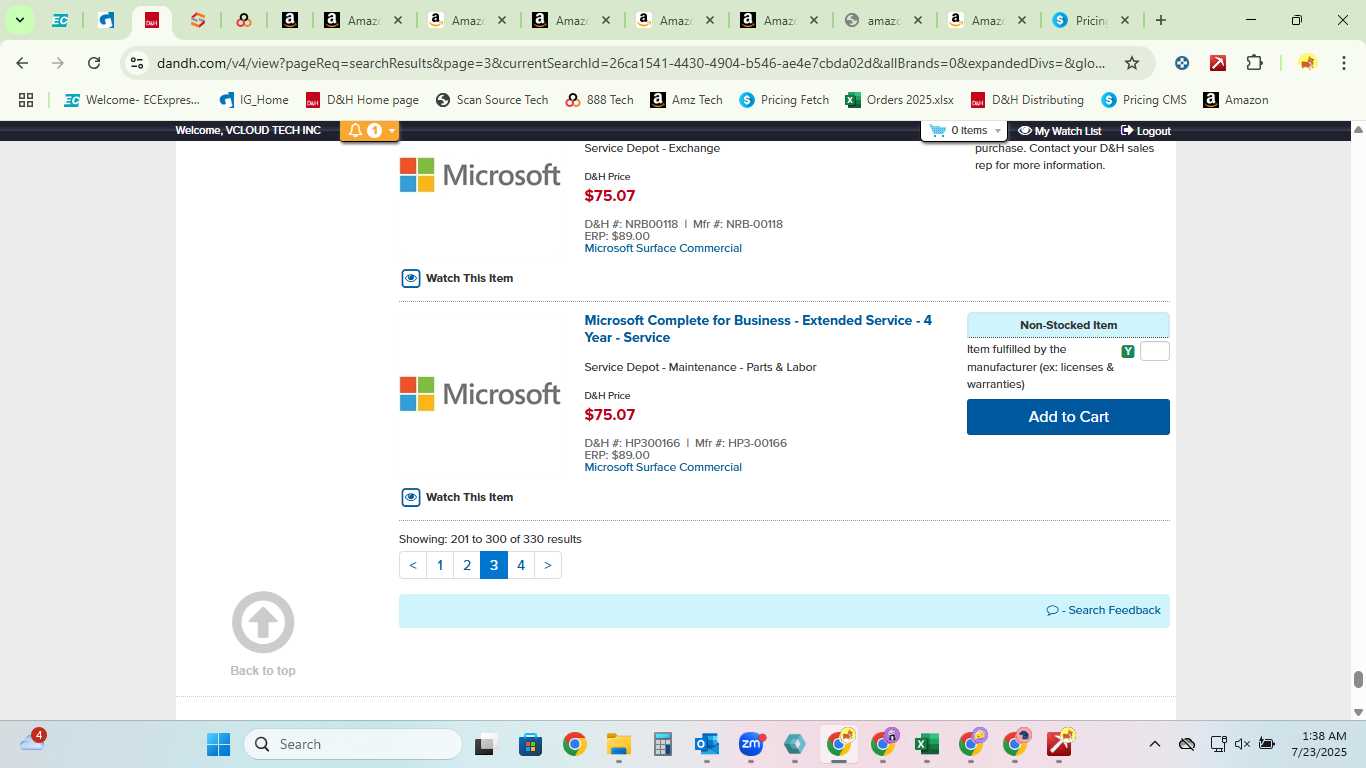Open Microsoft Surface Commercial link under NRB-00118

[x=663, y=248]
